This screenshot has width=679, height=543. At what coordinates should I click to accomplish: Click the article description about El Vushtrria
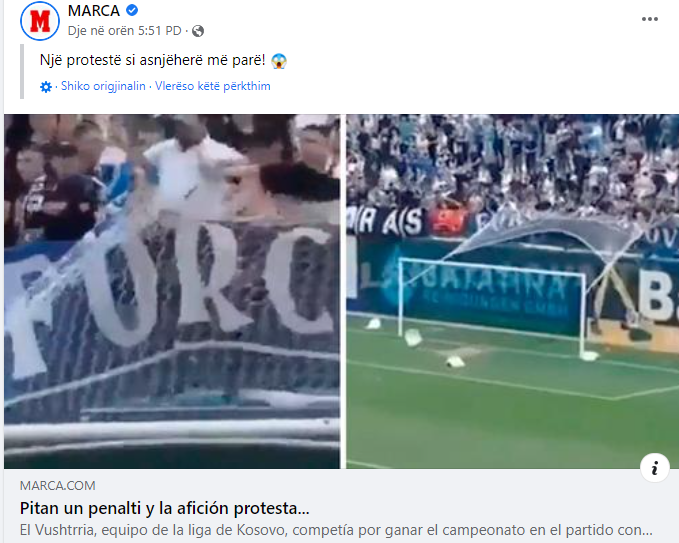[x=336, y=530]
